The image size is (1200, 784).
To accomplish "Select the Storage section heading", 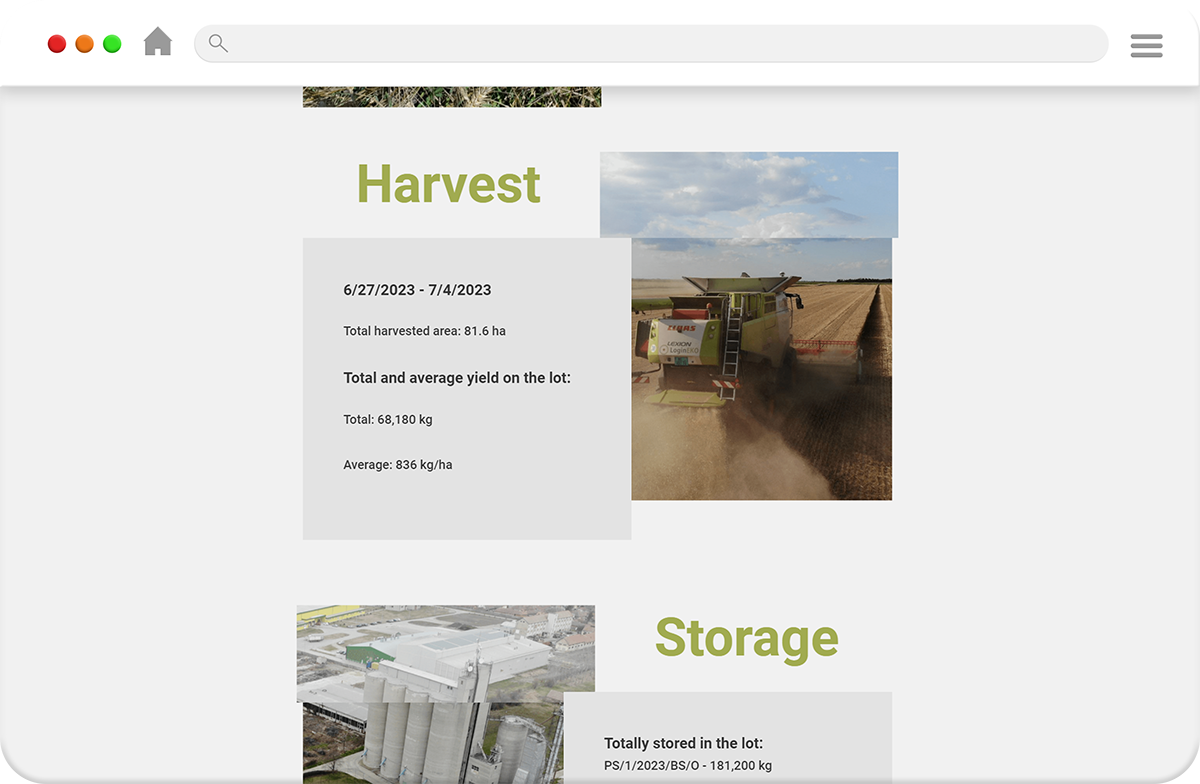I will click(x=747, y=637).
